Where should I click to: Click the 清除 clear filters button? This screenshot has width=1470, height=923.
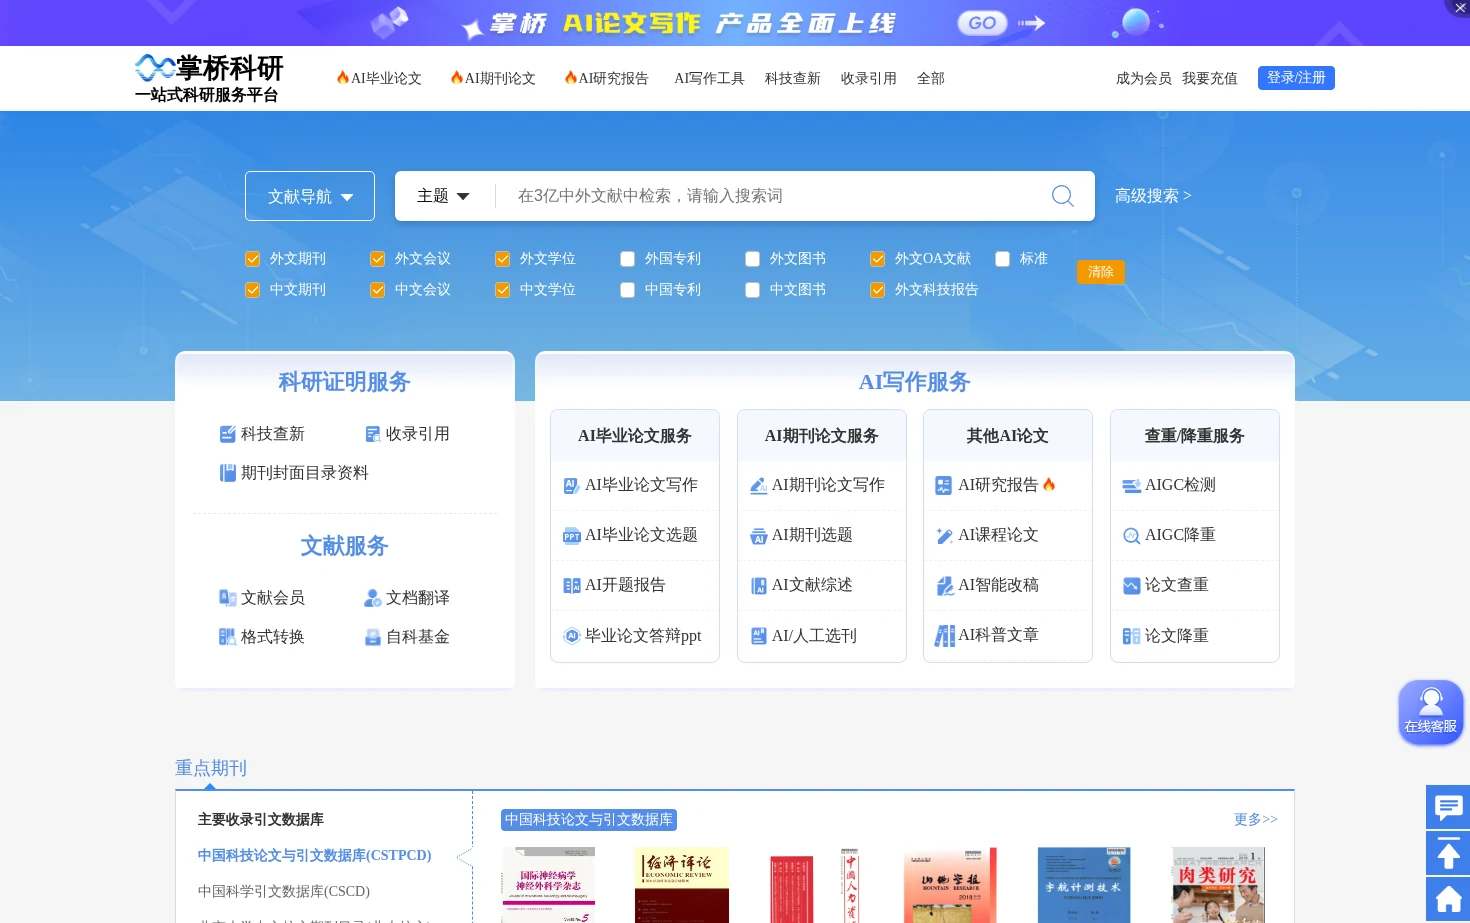[1101, 272]
